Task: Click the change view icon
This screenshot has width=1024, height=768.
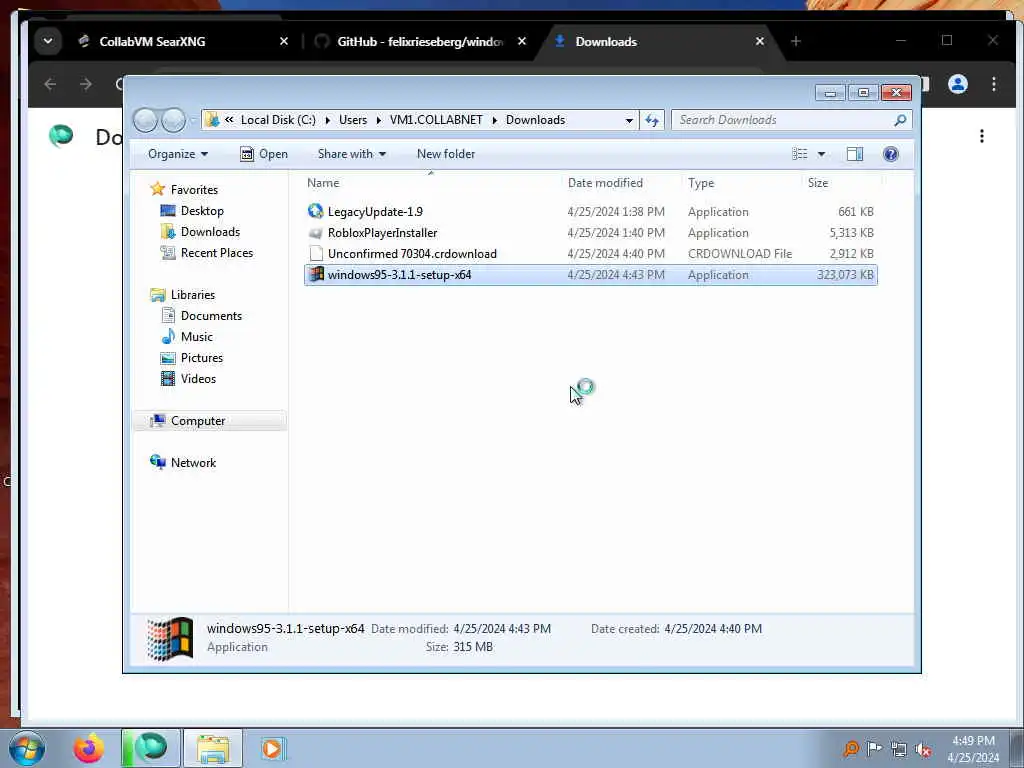Action: [800, 154]
